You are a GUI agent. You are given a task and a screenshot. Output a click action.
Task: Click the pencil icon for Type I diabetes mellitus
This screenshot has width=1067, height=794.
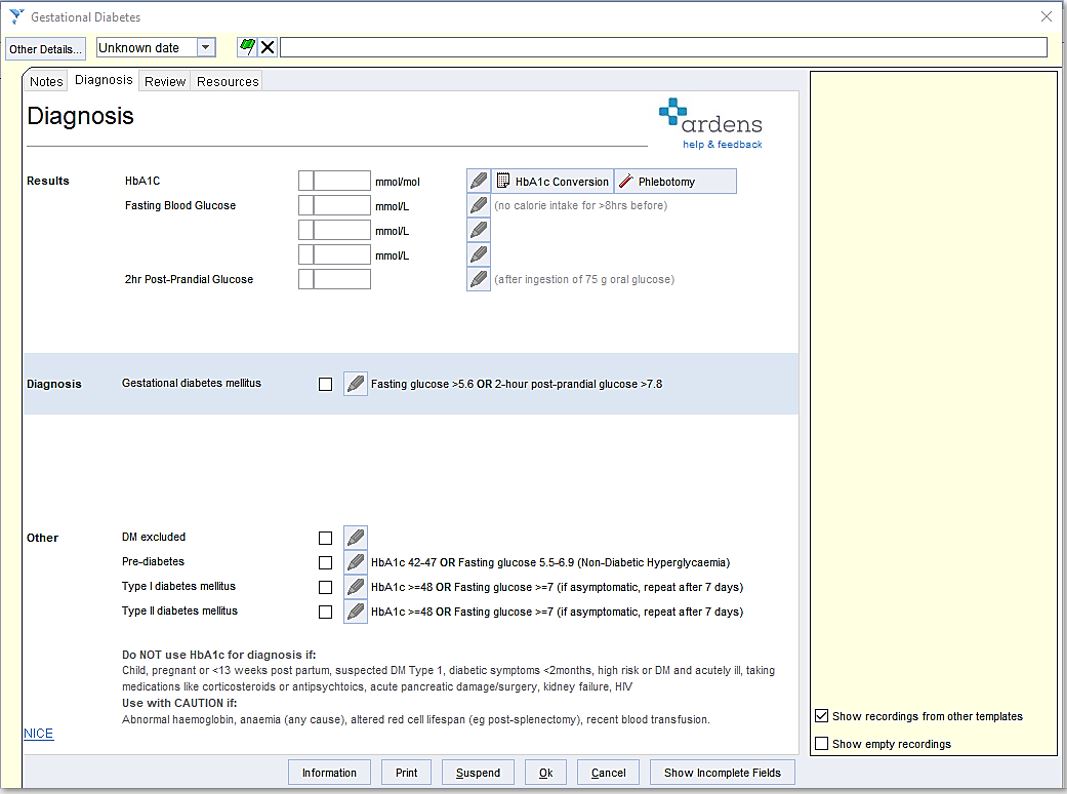[x=355, y=586]
